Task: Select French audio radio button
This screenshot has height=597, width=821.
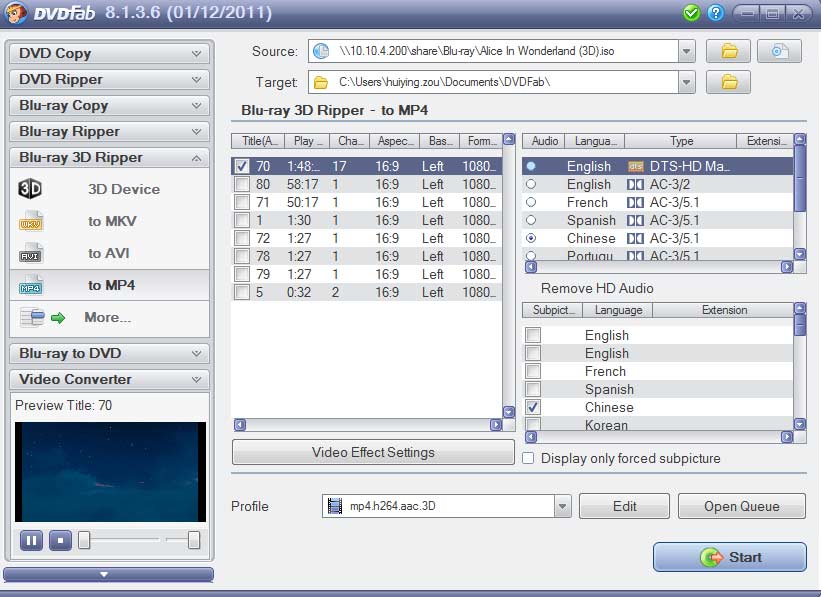Action: pos(531,202)
